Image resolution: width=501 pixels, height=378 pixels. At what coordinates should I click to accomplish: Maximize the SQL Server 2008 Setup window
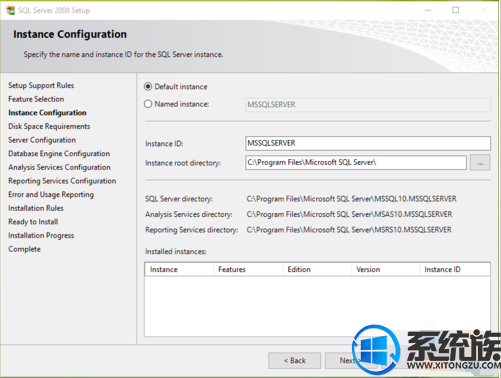[x=455, y=10]
